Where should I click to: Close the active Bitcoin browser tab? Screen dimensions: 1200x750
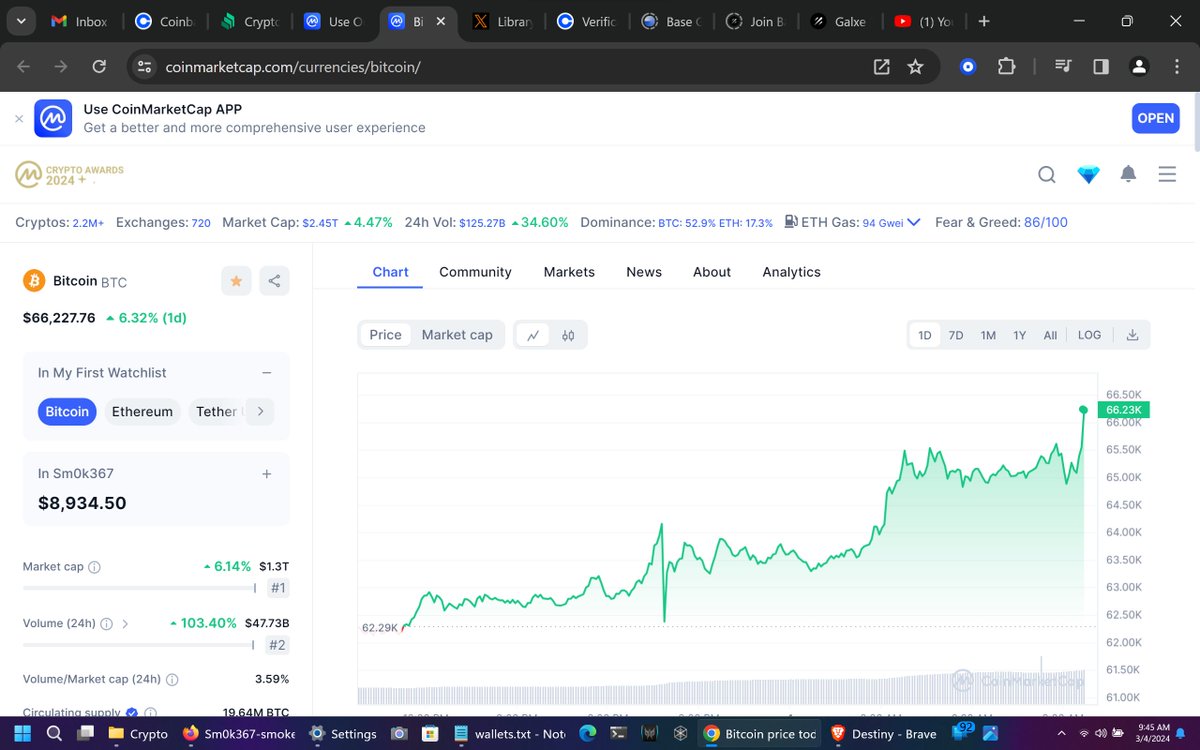441,21
